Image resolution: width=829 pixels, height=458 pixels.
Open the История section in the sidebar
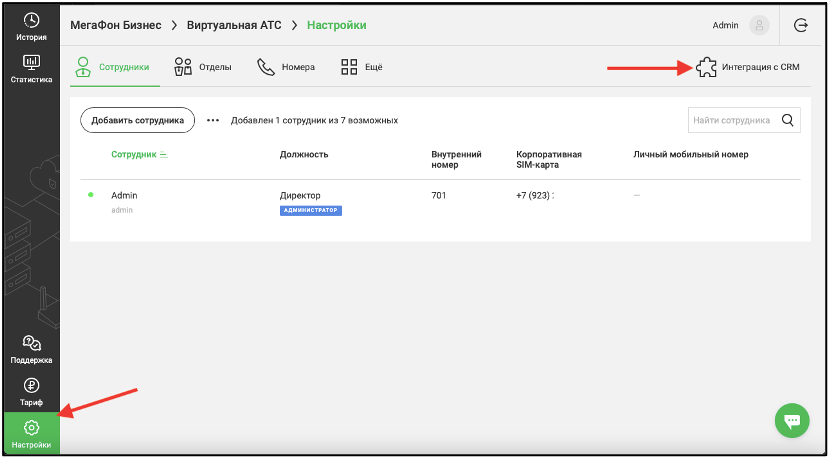(31, 28)
